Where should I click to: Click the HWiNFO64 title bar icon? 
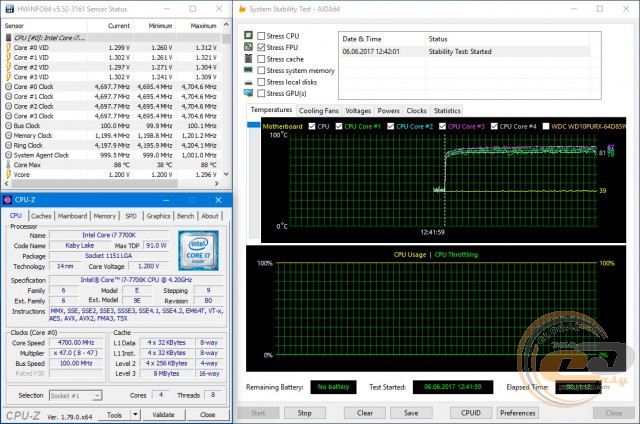pyautogui.click(x=9, y=9)
